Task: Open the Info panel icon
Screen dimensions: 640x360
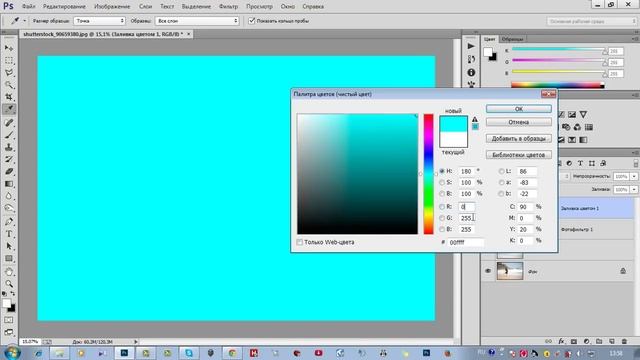Action: pos(471,72)
